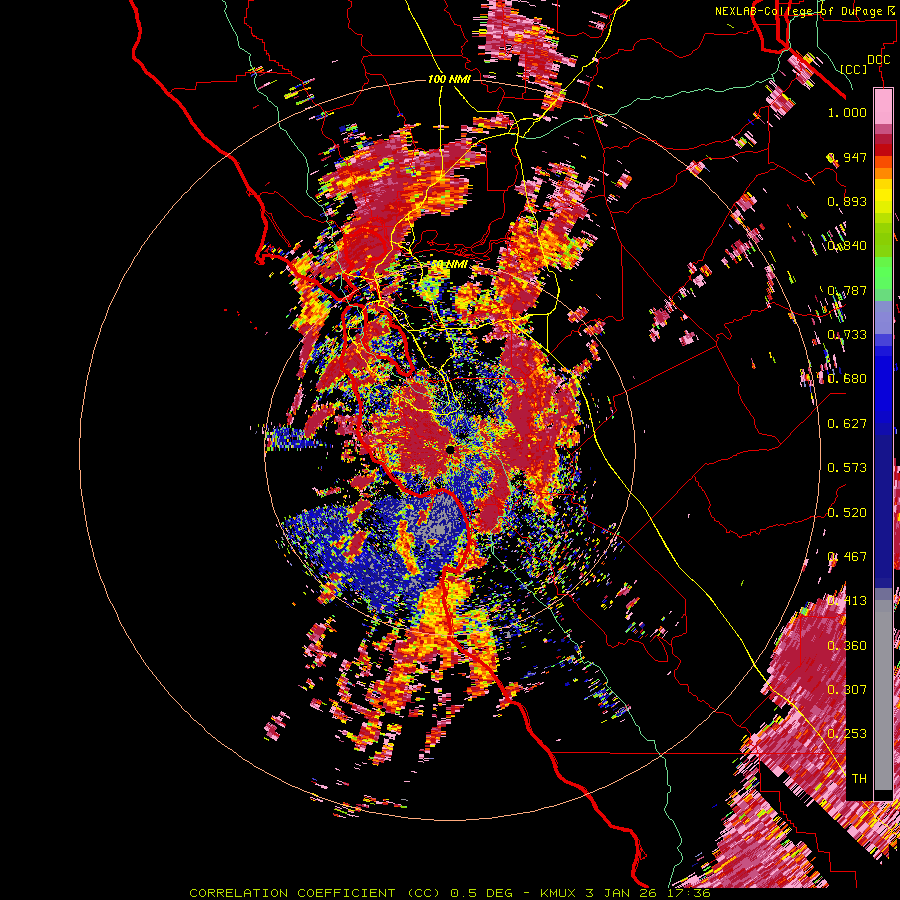Select the 0.253 scale value
900x900 pixels.
[847, 734]
